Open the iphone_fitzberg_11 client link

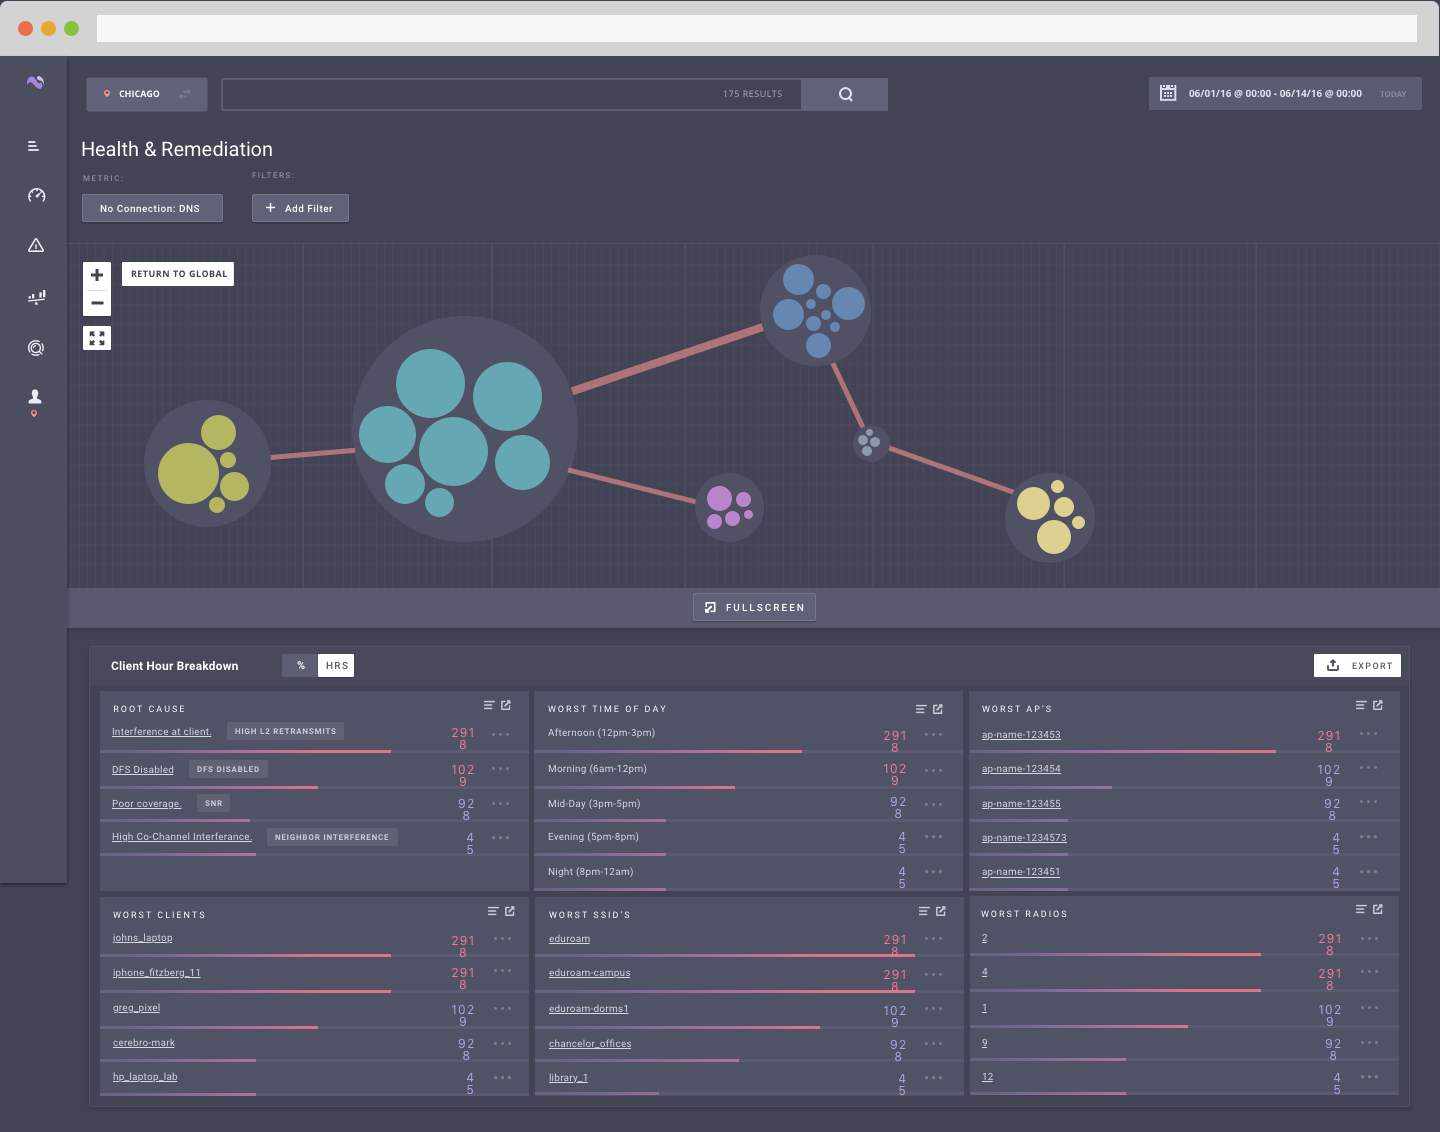tap(157, 973)
